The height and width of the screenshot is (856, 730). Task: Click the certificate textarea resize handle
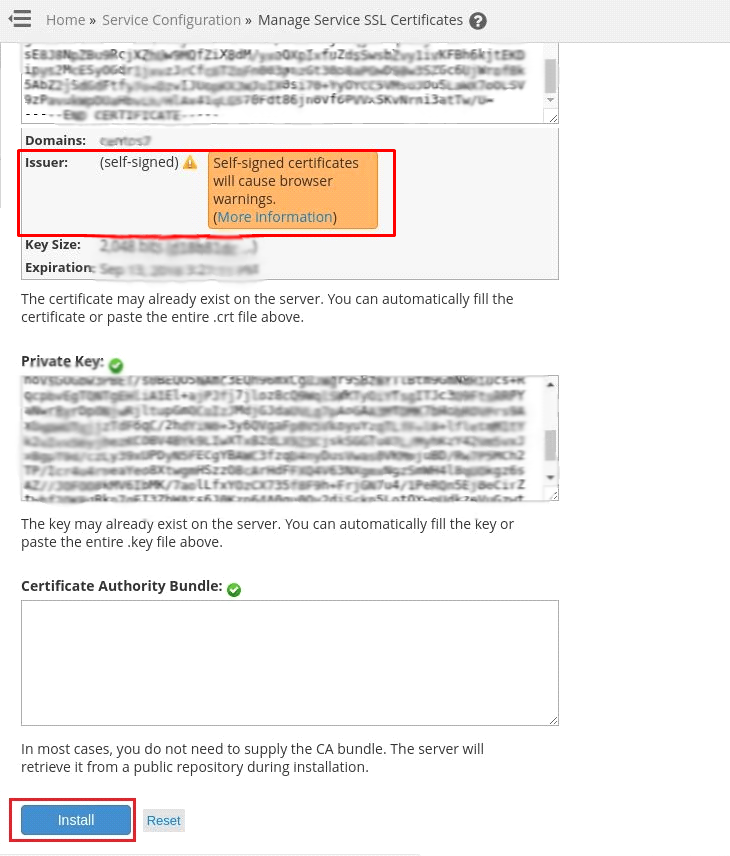coord(553,117)
